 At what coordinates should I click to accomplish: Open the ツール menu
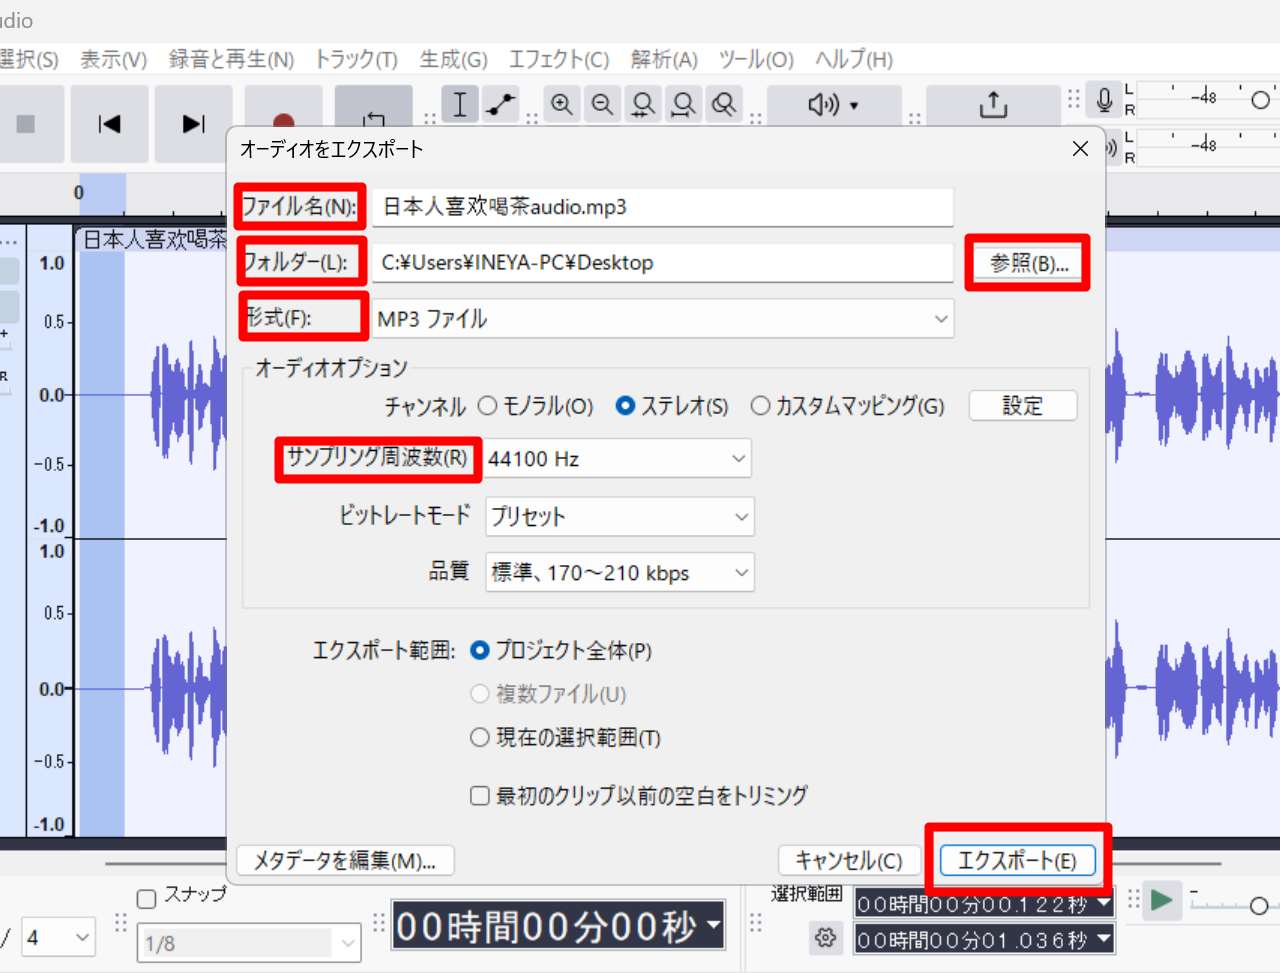click(756, 60)
